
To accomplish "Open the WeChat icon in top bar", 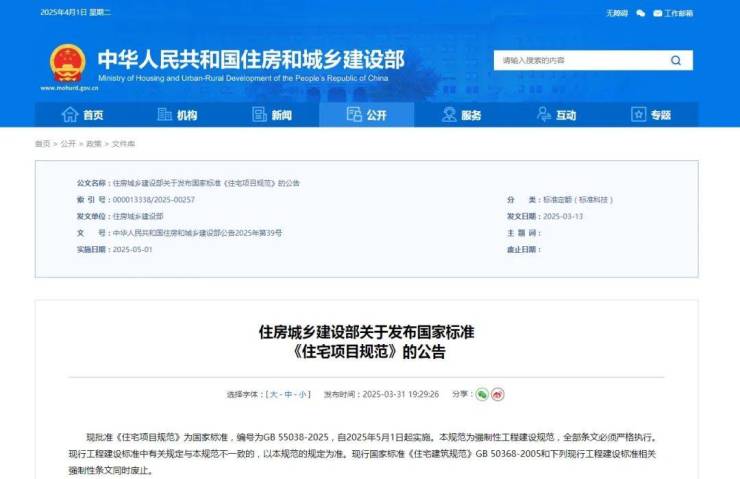I will pos(640,13).
